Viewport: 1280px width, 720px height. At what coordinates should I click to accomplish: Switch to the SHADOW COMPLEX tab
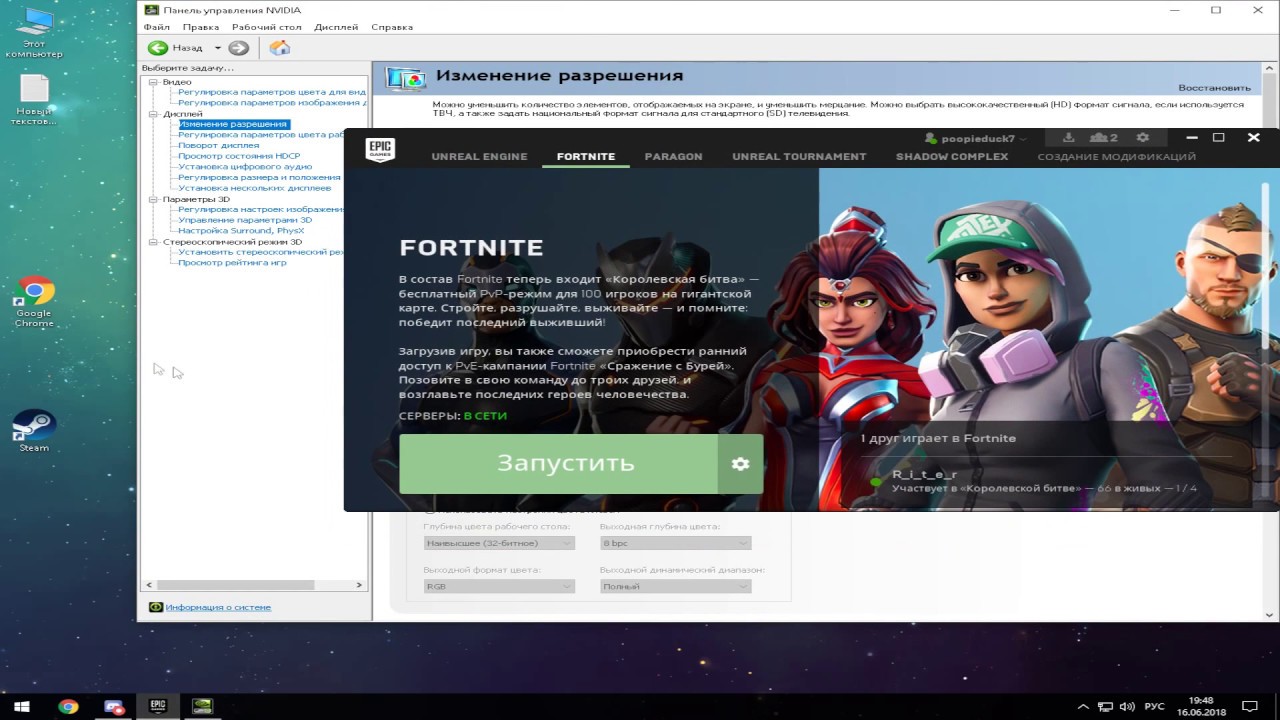[x=952, y=156]
